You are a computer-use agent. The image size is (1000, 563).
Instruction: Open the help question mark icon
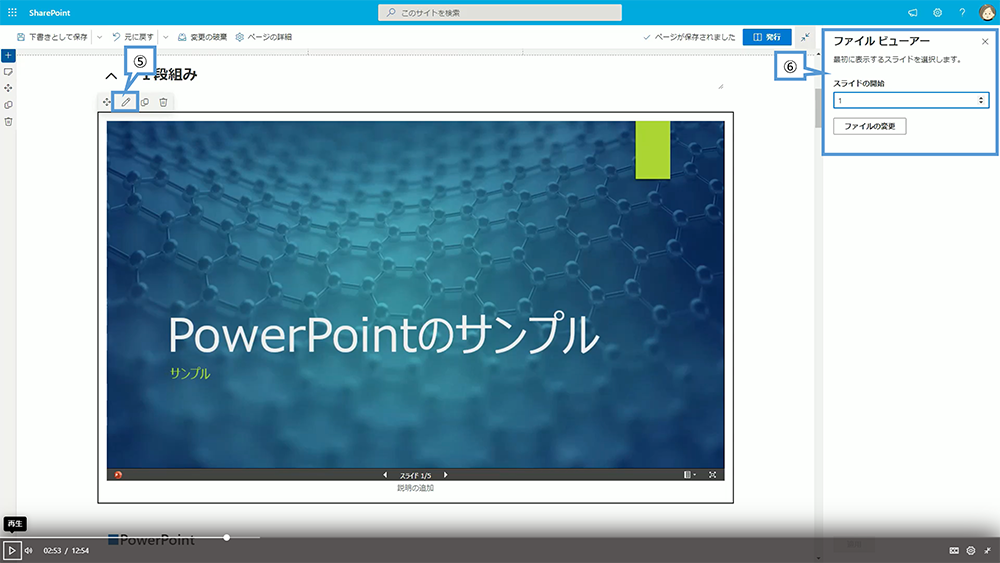962,13
